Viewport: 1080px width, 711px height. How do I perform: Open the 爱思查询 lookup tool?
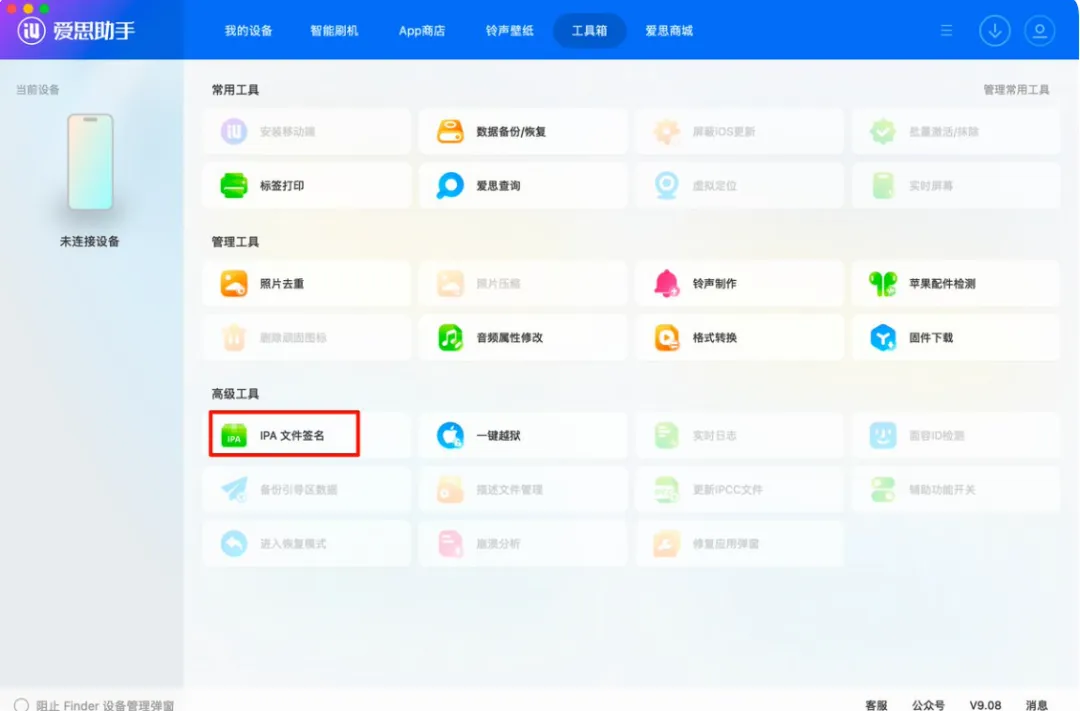click(x=523, y=185)
